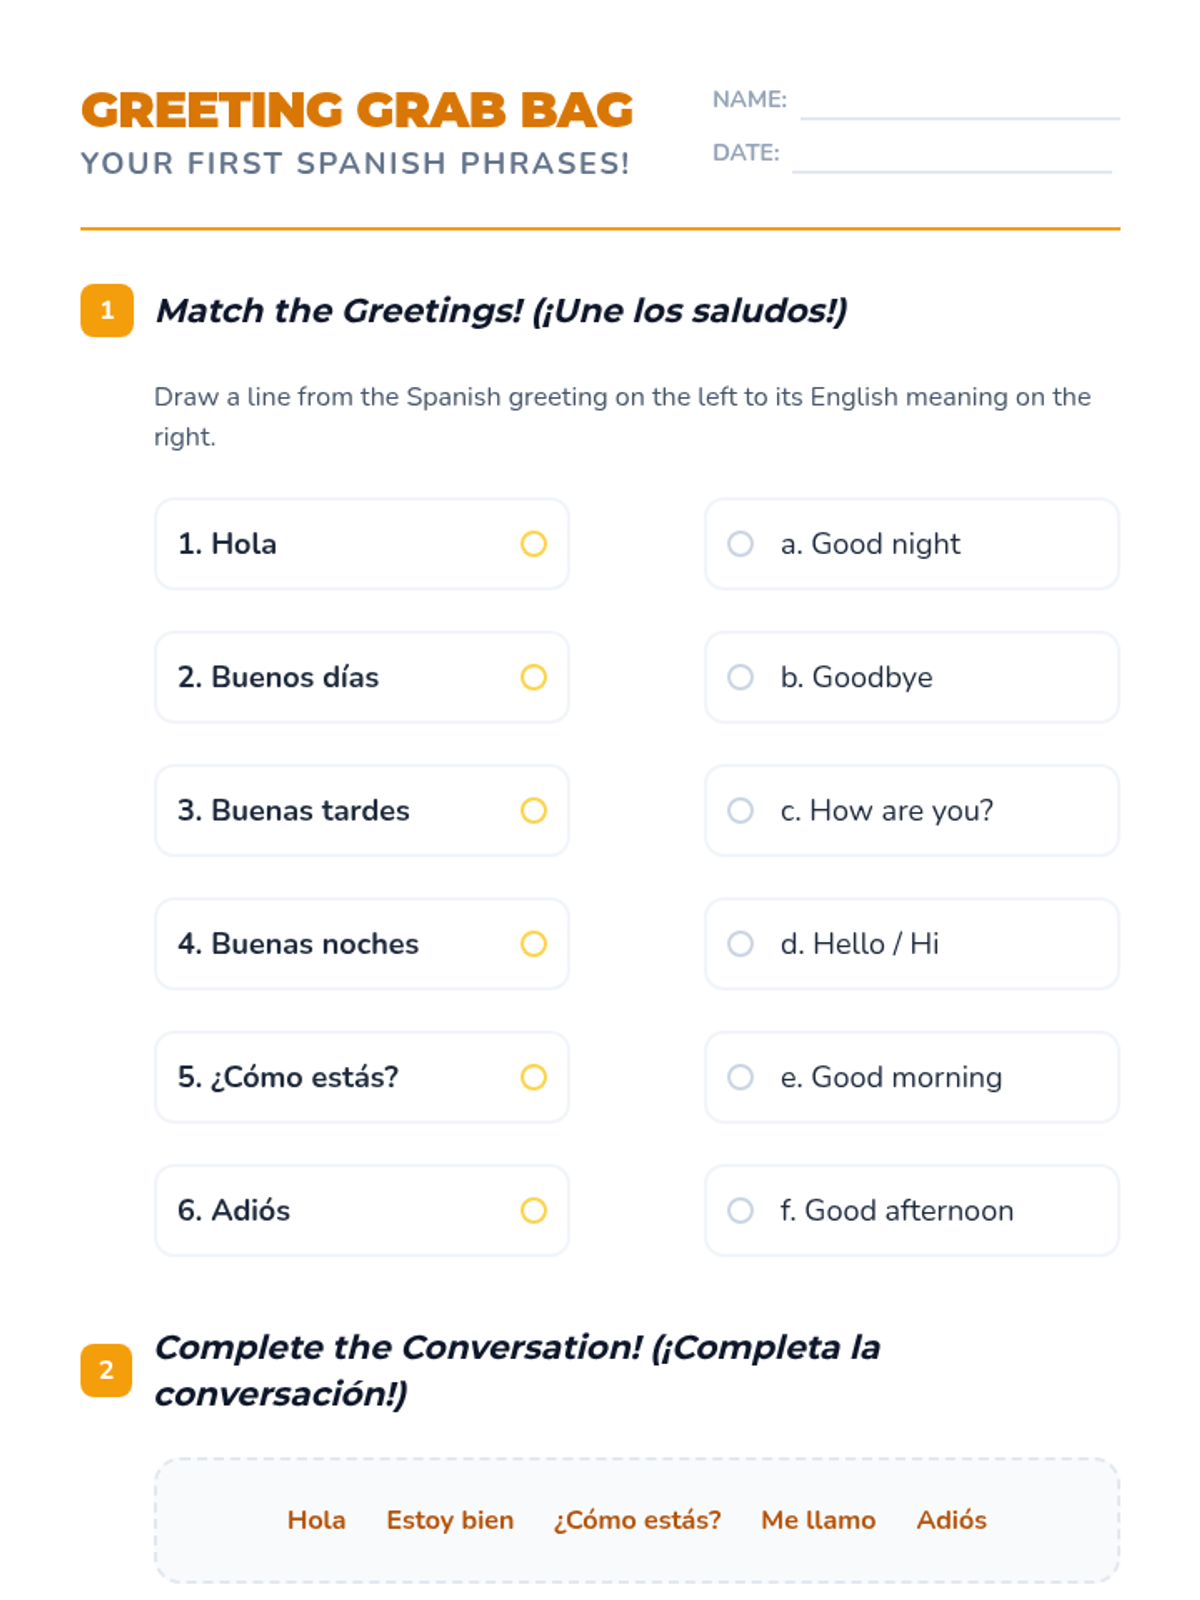The image size is (1200, 1600).
Task: Click the NAME input line
Action: point(959,106)
